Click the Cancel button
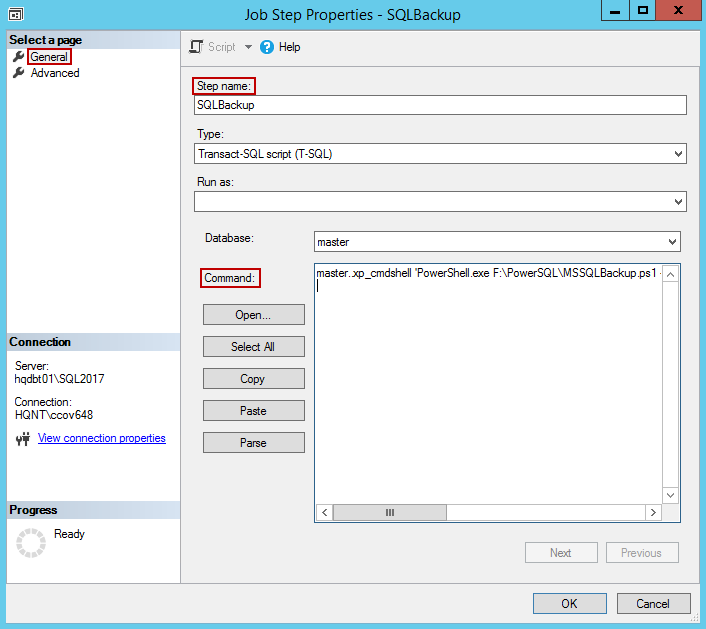The width and height of the screenshot is (706, 629). (x=653, y=603)
